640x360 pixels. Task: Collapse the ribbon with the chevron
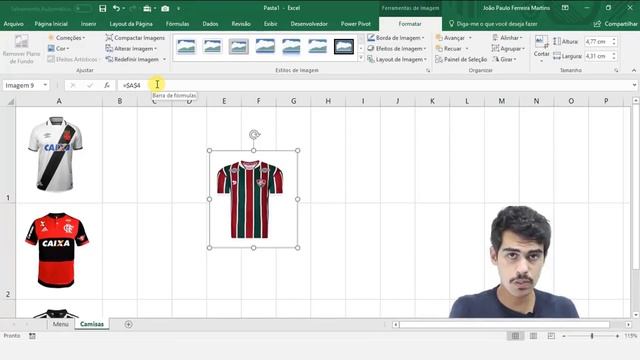coord(634,70)
